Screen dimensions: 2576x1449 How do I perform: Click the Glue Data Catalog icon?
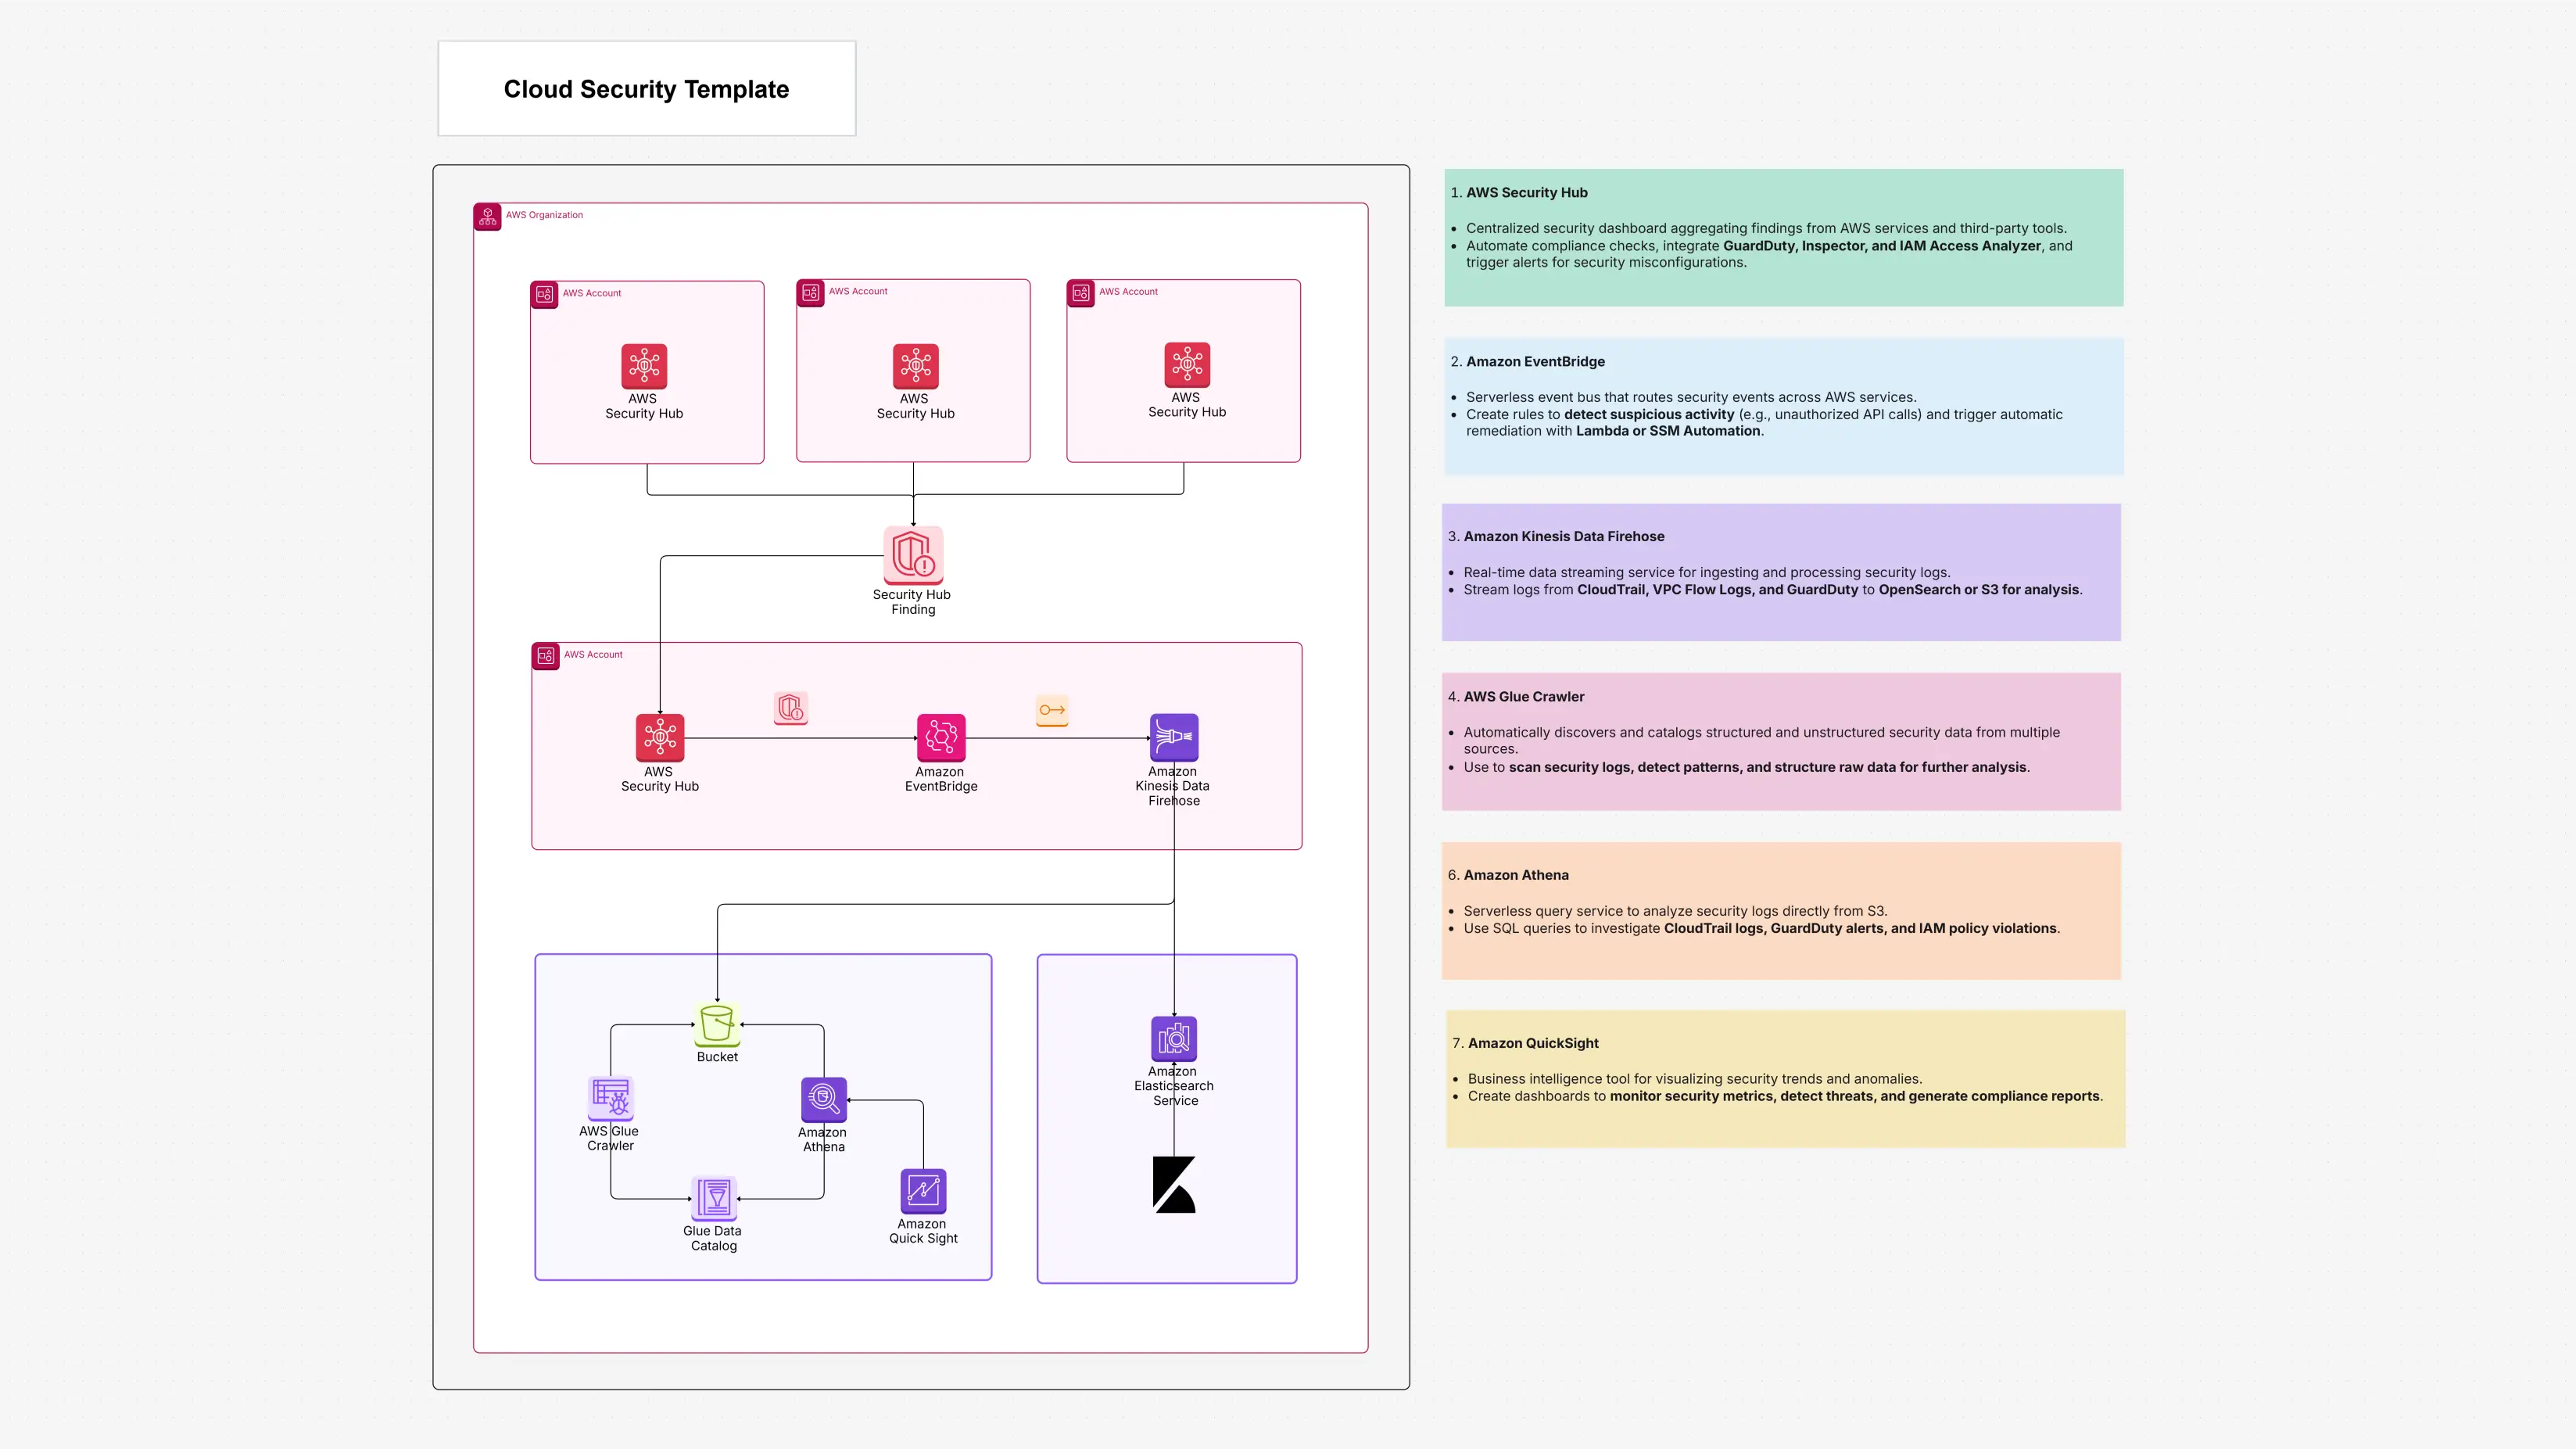(x=712, y=1197)
